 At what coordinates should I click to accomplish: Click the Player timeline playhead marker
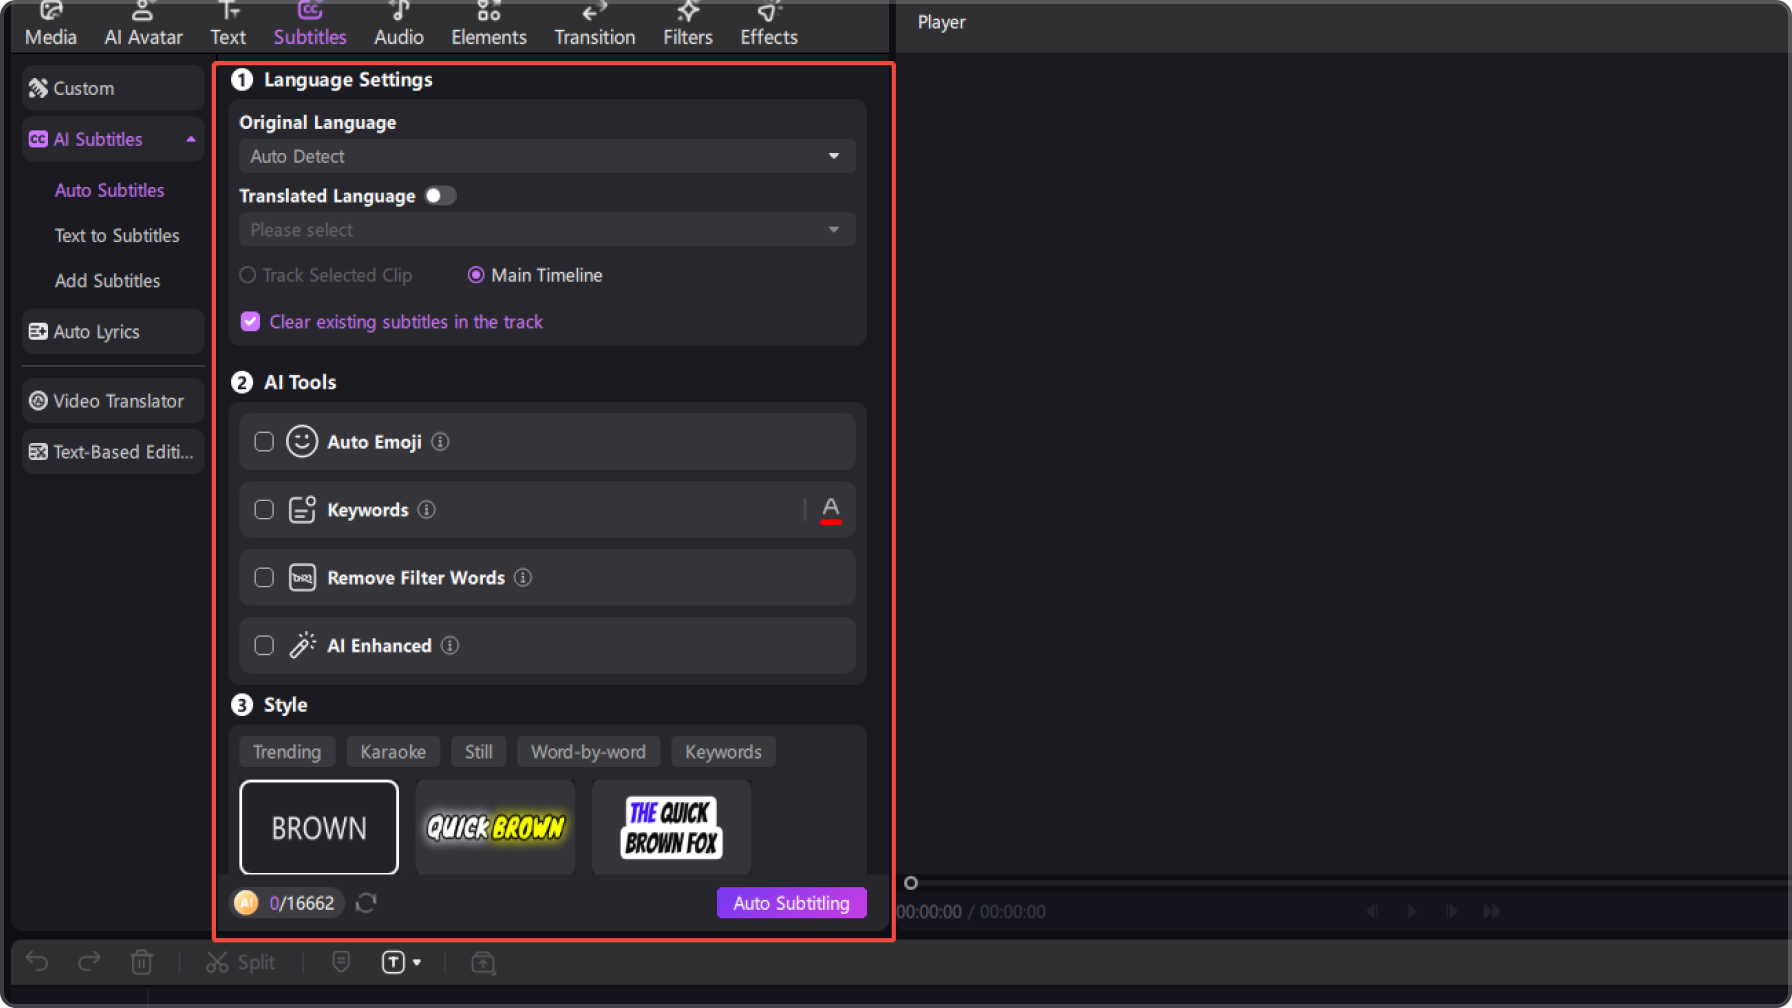click(910, 883)
